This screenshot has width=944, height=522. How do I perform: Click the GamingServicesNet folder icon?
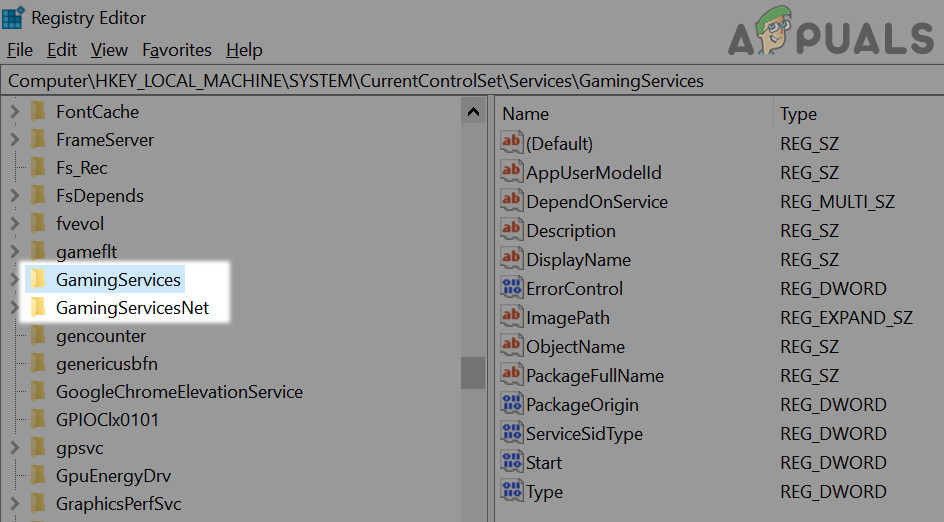pyautogui.click(x=38, y=308)
